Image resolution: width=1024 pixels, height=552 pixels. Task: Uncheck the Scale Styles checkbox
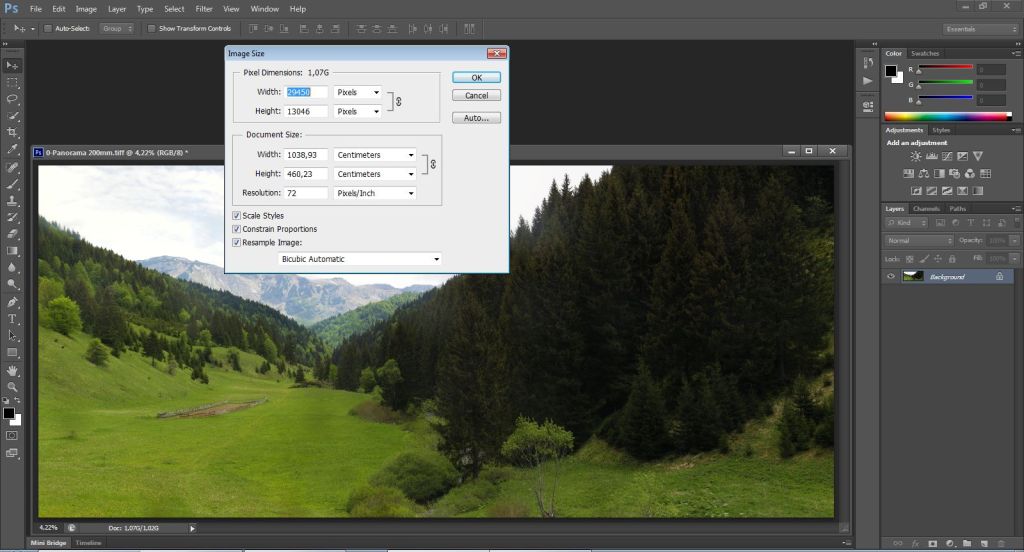tap(236, 215)
